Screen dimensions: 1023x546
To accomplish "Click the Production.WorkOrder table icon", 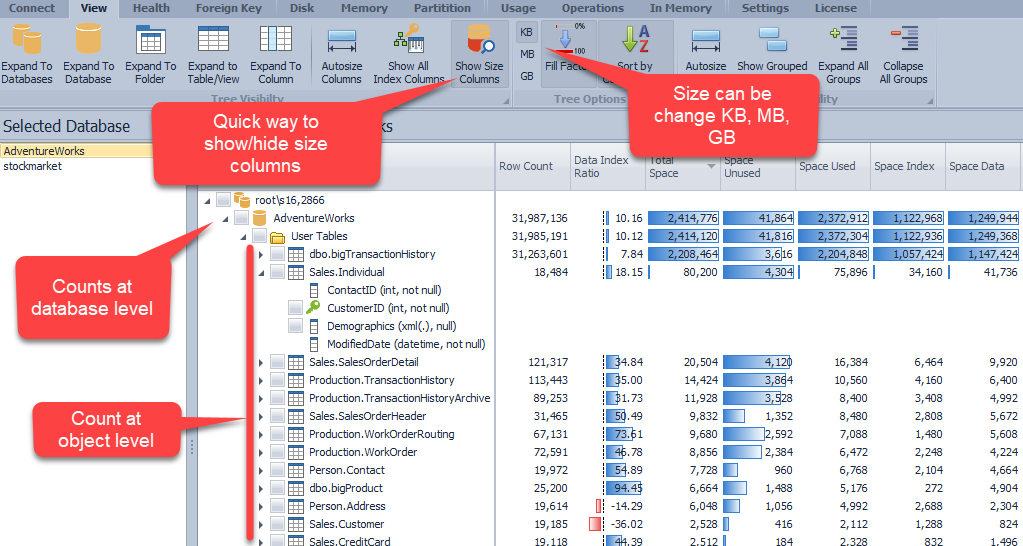I will click(296, 452).
